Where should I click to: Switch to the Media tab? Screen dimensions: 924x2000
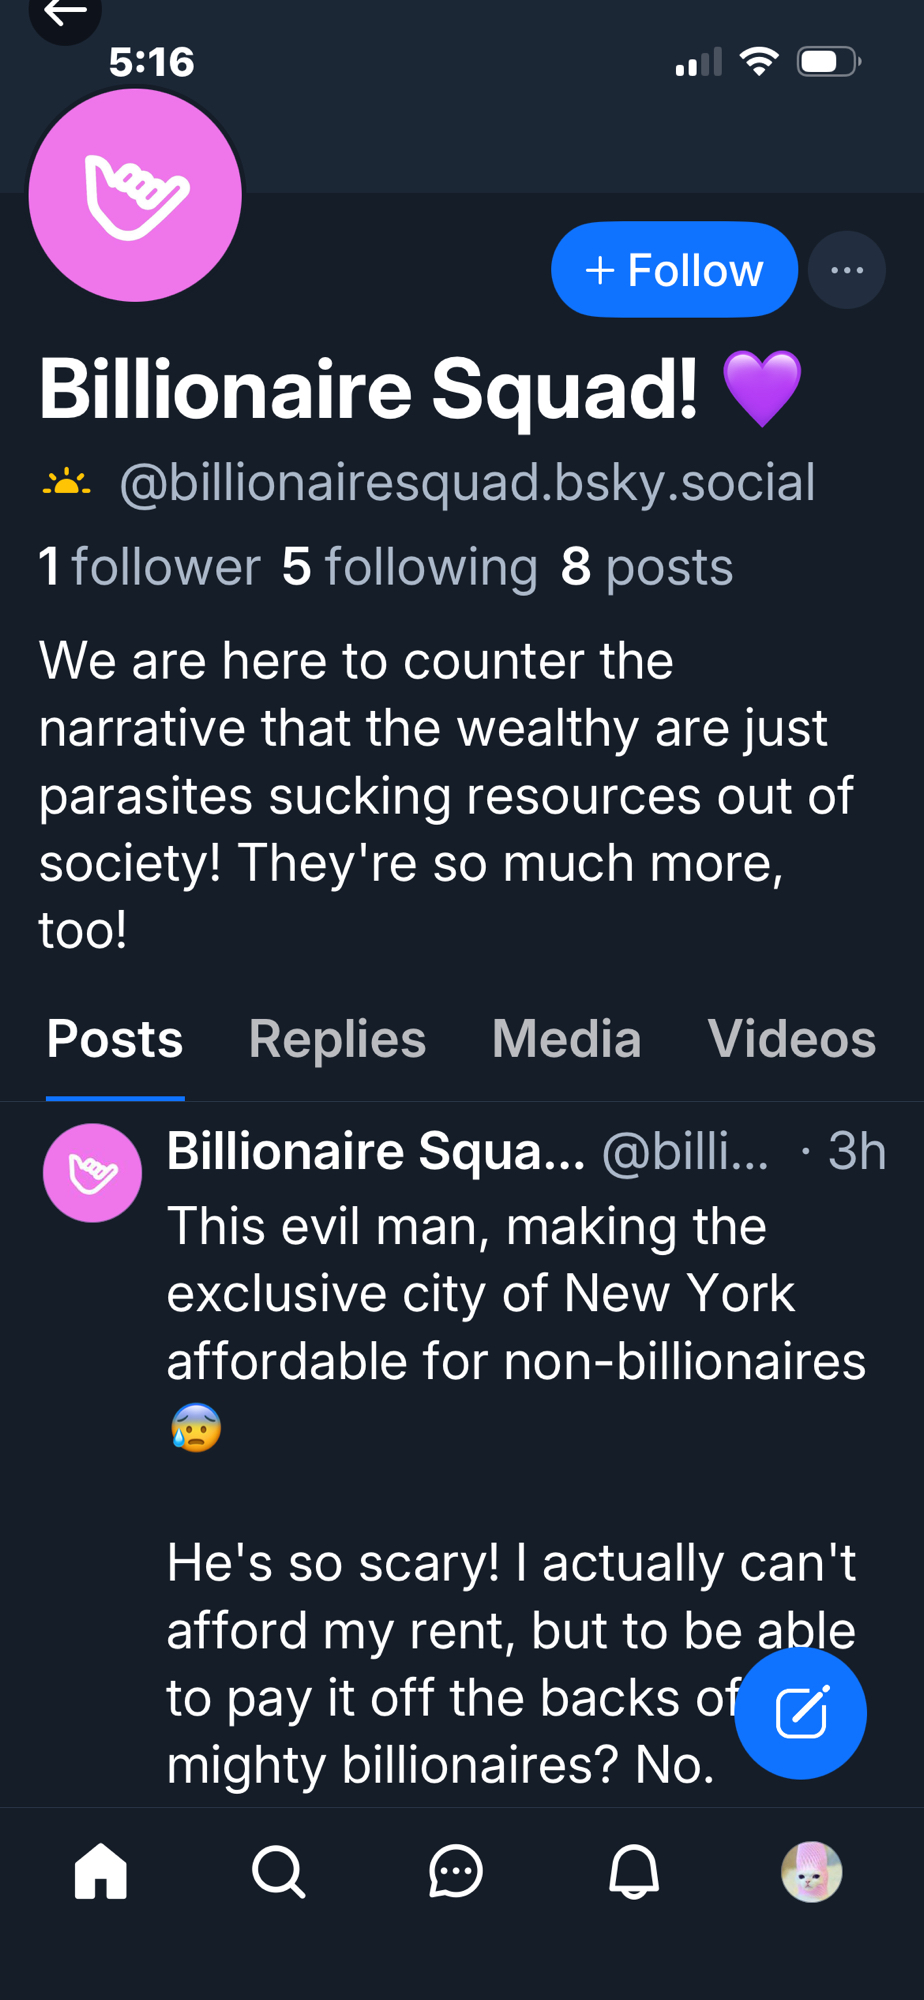tap(566, 1039)
